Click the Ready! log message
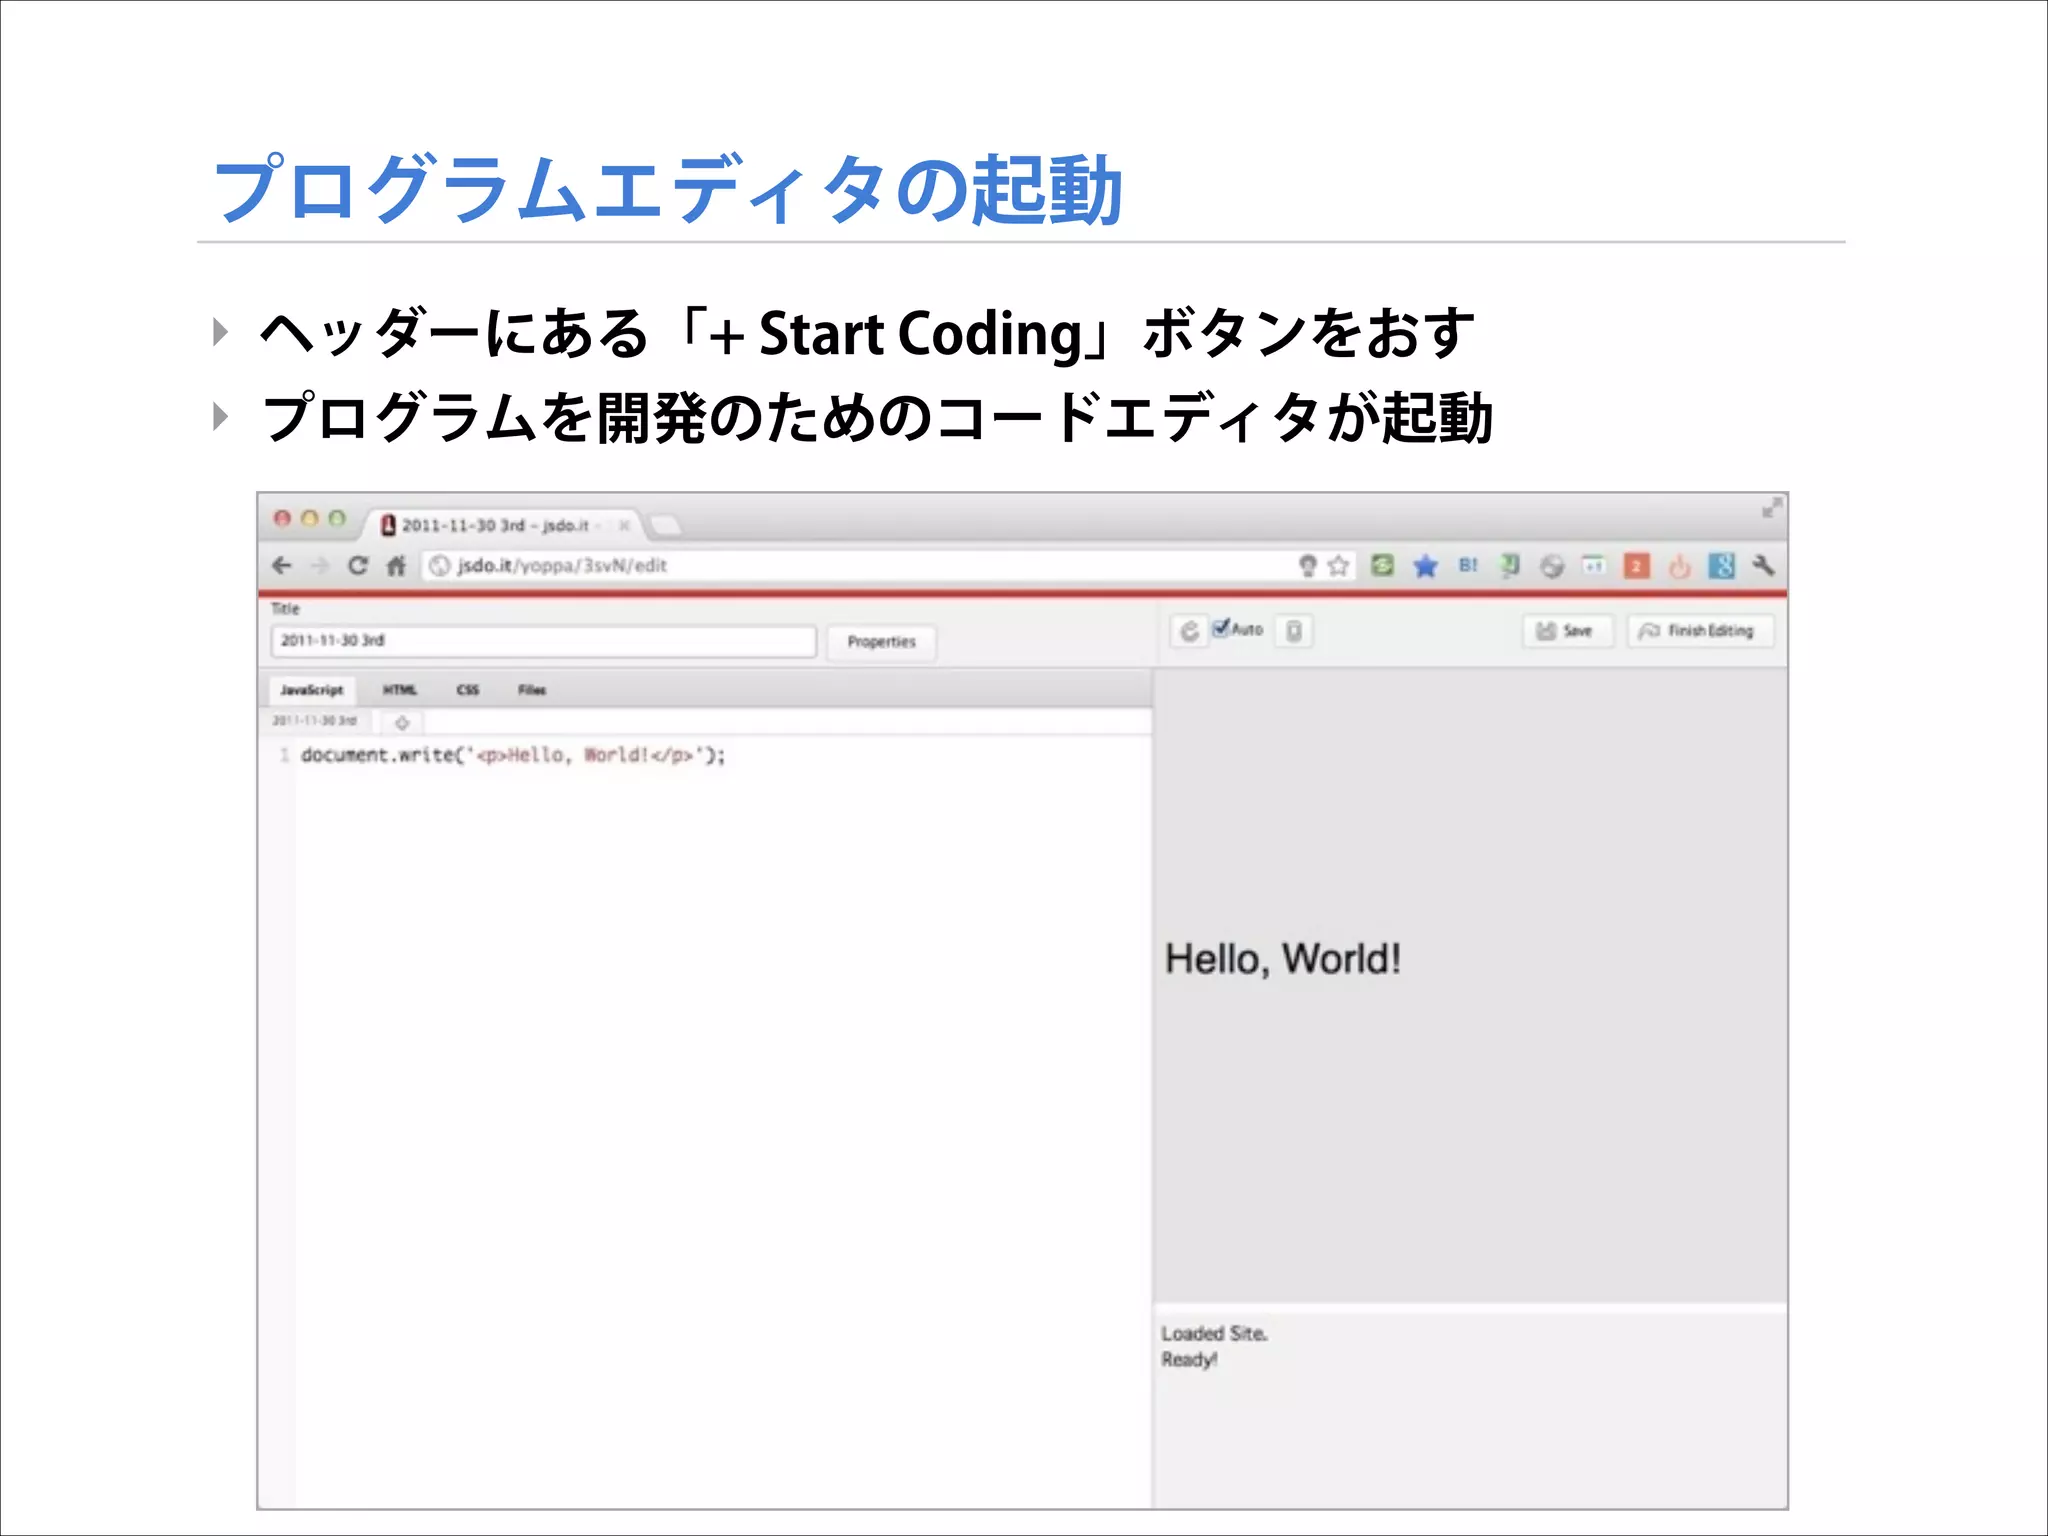 click(1189, 1360)
